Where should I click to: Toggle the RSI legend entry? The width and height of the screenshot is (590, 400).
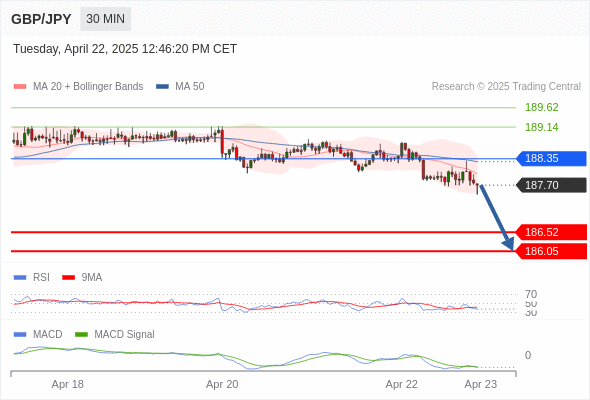[x=32, y=277]
